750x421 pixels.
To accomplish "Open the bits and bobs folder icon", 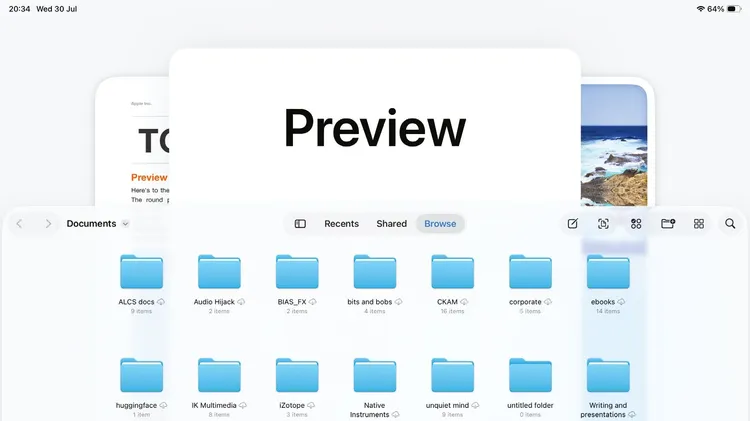I will 375,271.
